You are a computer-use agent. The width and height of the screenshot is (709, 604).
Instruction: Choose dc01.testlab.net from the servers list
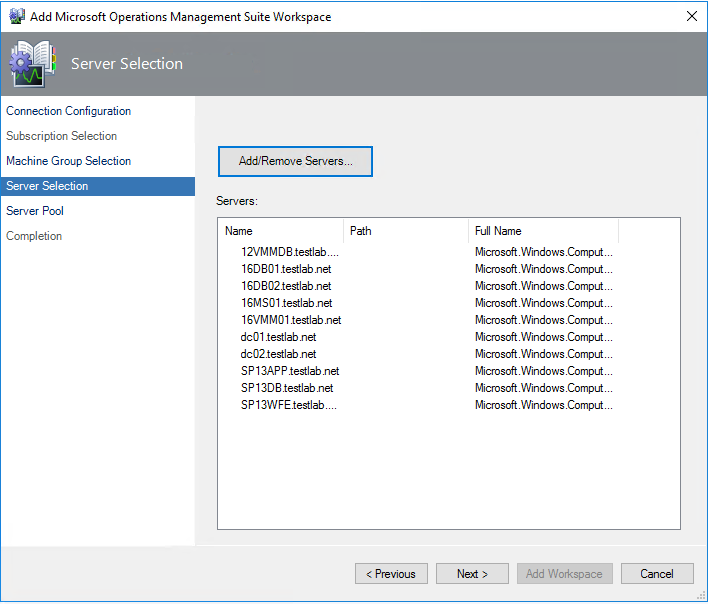(278, 337)
